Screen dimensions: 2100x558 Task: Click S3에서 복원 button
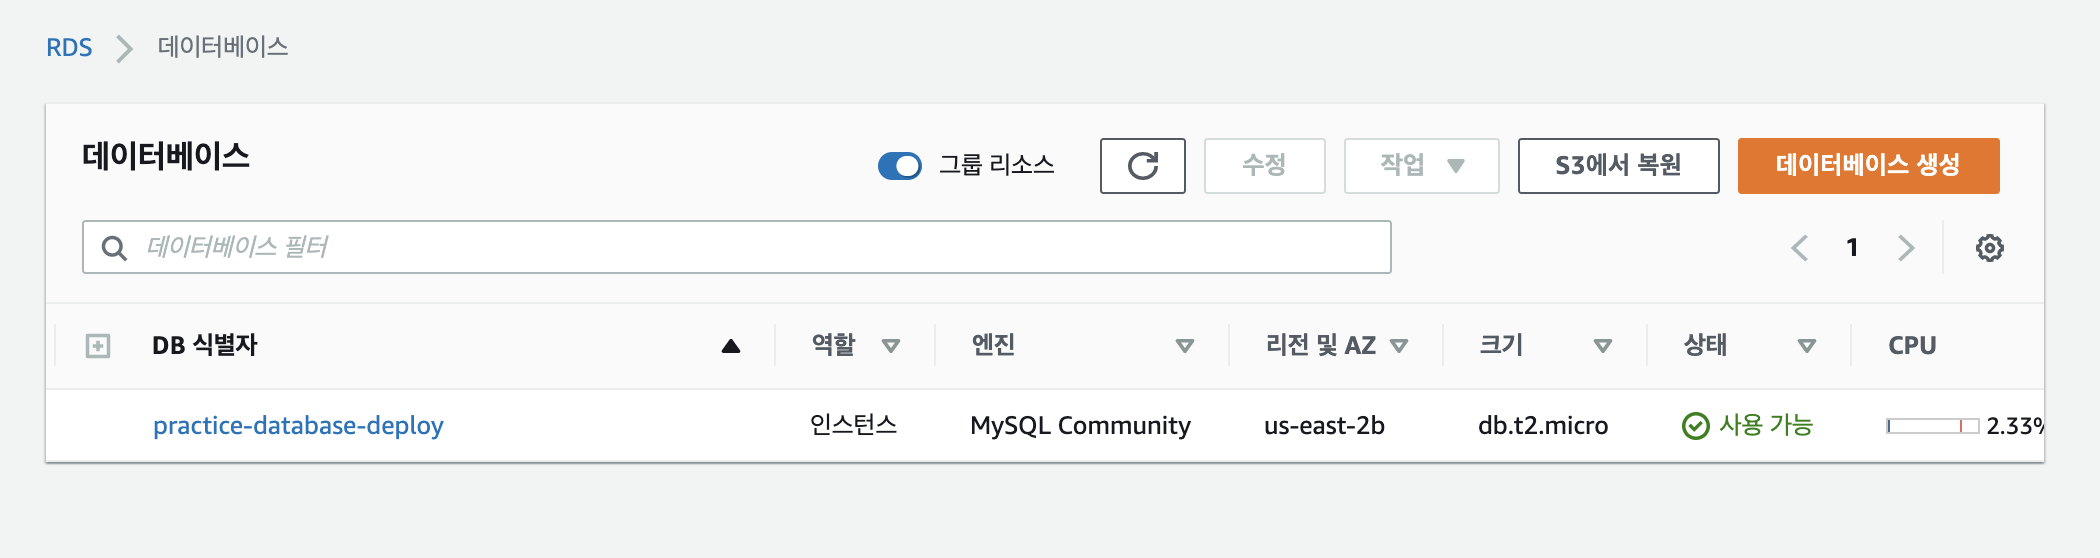tap(1618, 166)
